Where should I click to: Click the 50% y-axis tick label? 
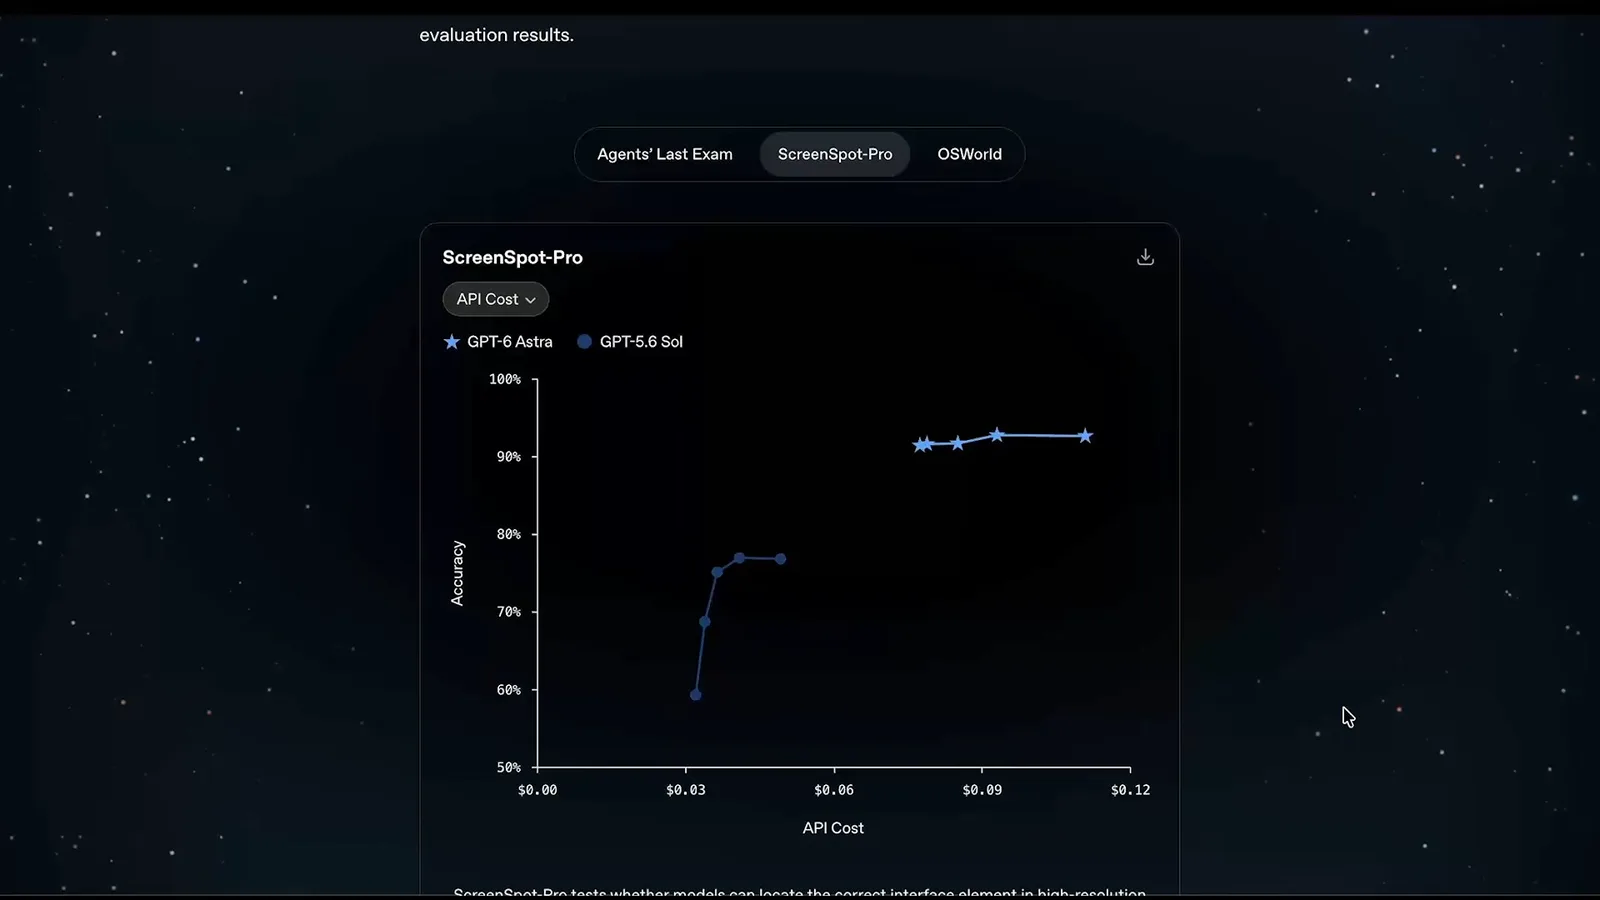point(509,767)
